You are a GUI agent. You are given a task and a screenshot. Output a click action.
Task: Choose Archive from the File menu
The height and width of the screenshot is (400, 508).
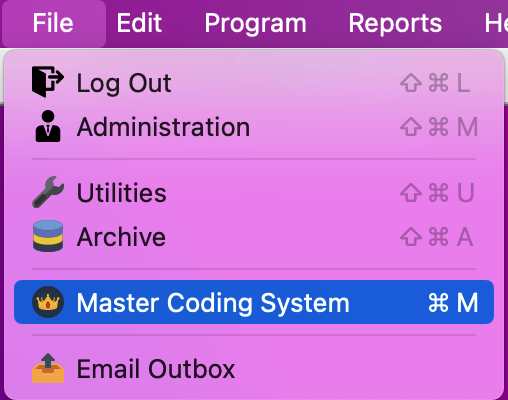[254, 236]
